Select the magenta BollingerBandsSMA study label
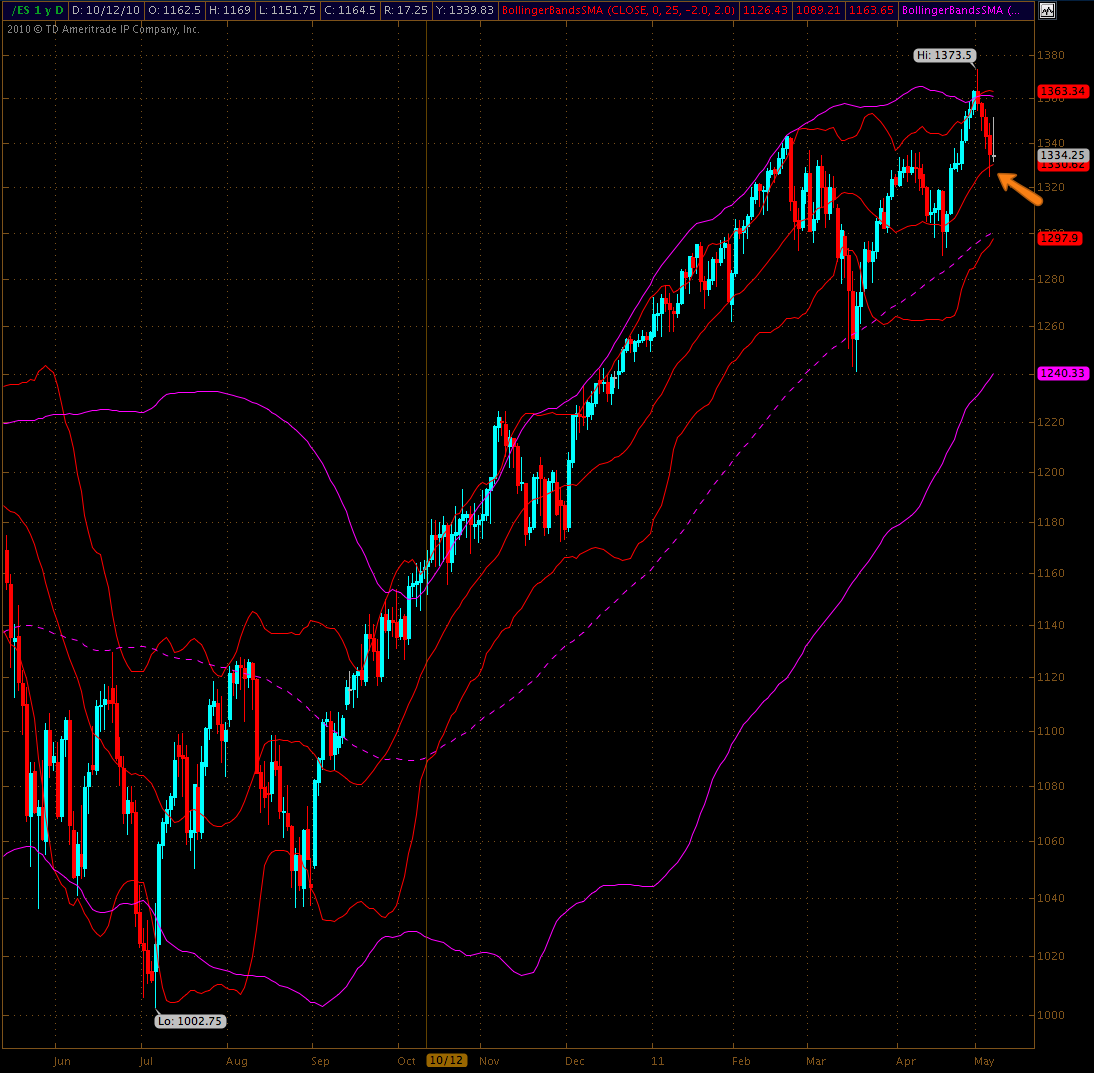Image resolution: width=1094 pixels, height=1073 pixels. coord(960,10)
